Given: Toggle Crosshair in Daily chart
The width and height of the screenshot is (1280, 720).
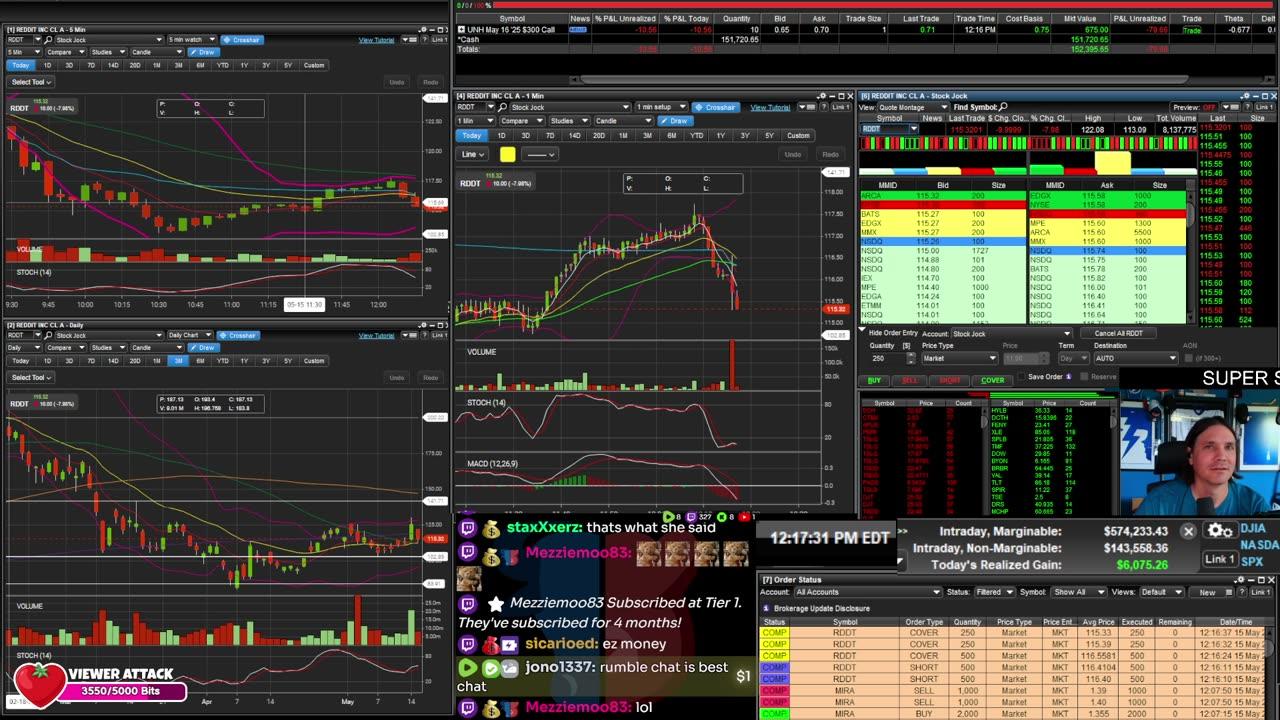Looking at the screenshot, I should point(238,335).
